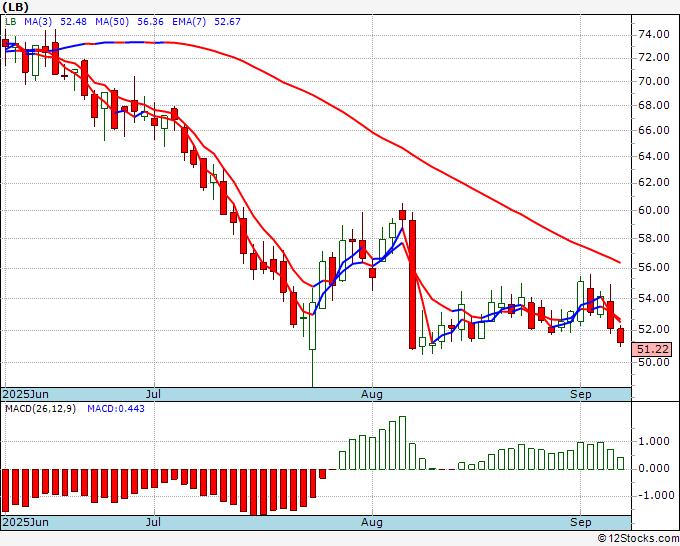Click the 54.00 price axis label
Image resolution: width=680 pixels, height=546 pixels.
click(654, 298)
